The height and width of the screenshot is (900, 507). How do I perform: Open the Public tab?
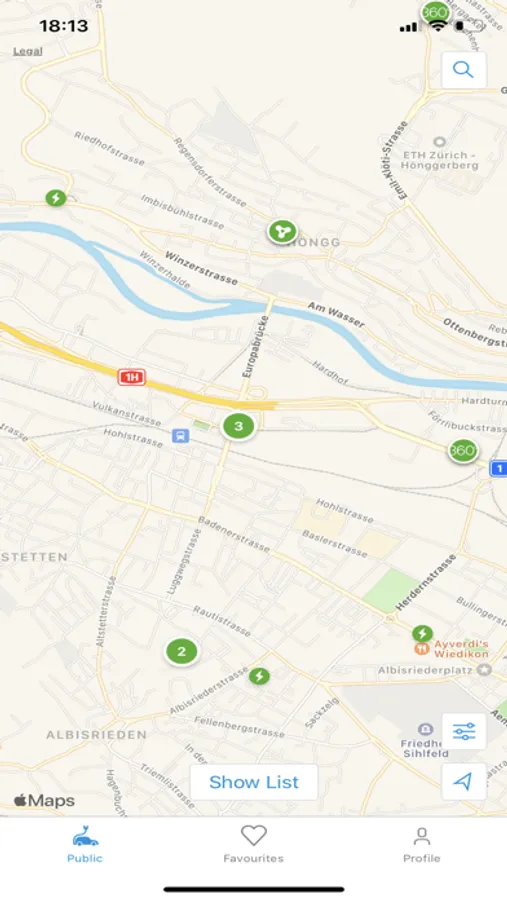[85, 844]
